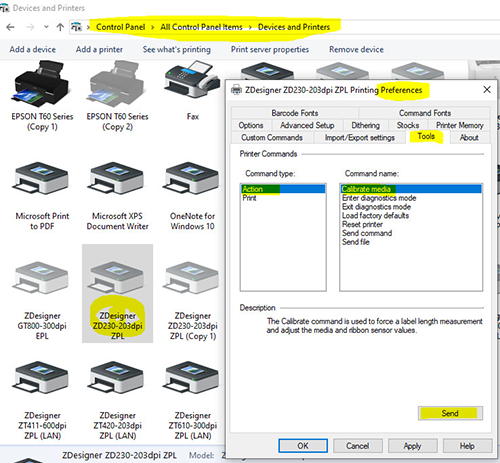Open Print server properties
This screenshot has height=463, width=500.
pyautogui.click(x=270, y=49)
